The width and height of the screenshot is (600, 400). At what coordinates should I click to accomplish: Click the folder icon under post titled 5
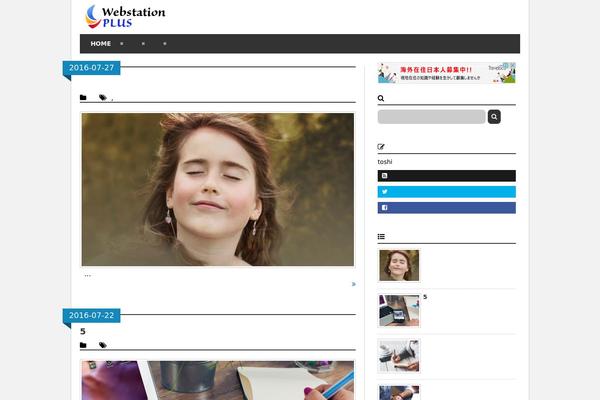84,345
